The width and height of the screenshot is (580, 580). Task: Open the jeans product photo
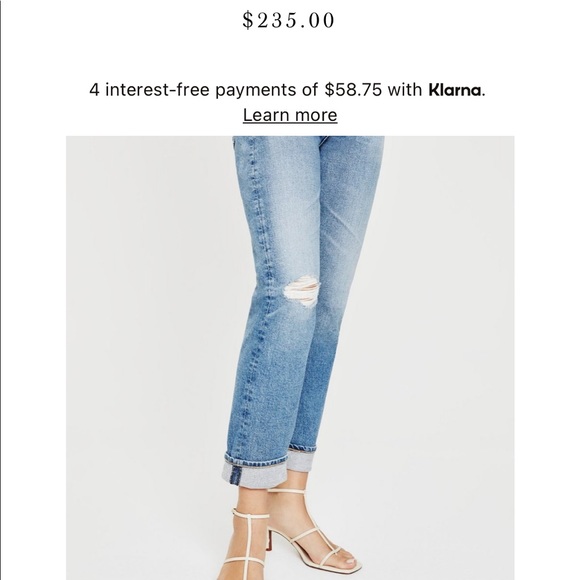(290, 358)
